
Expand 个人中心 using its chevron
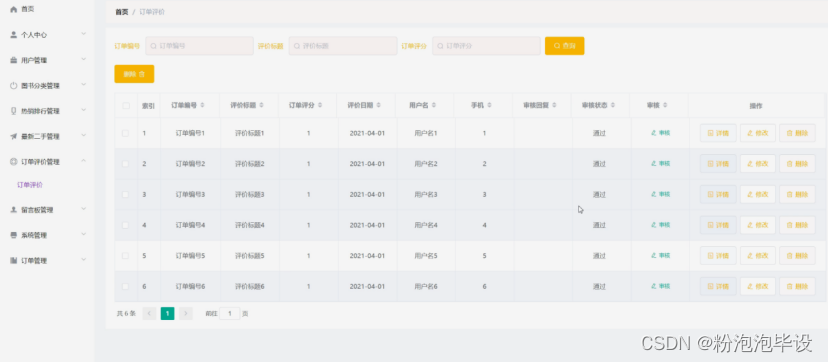83,34
